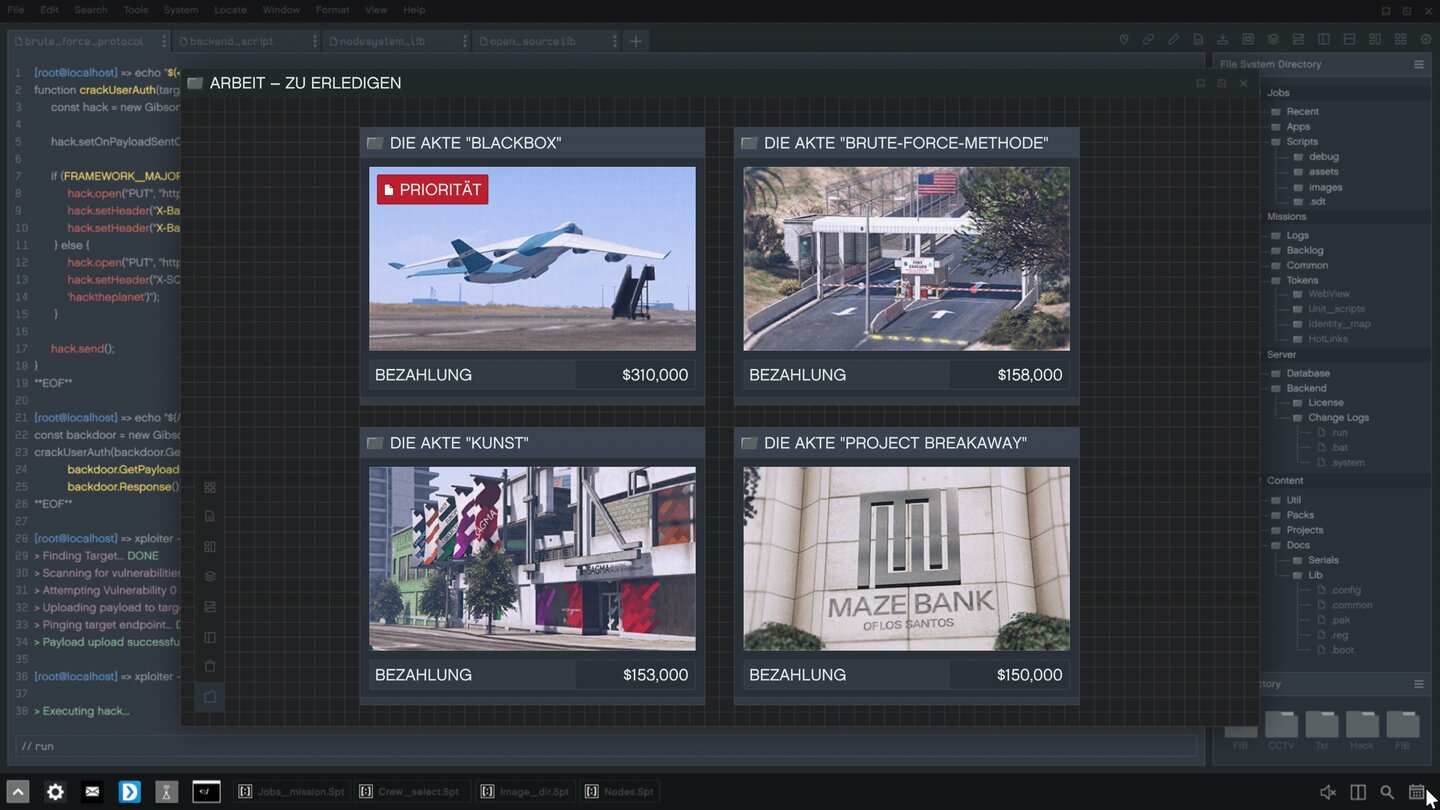Select the "Brute-Force-Methode" job card
The height and width of the screenshot is (810, 1440).
click(906, 265)
